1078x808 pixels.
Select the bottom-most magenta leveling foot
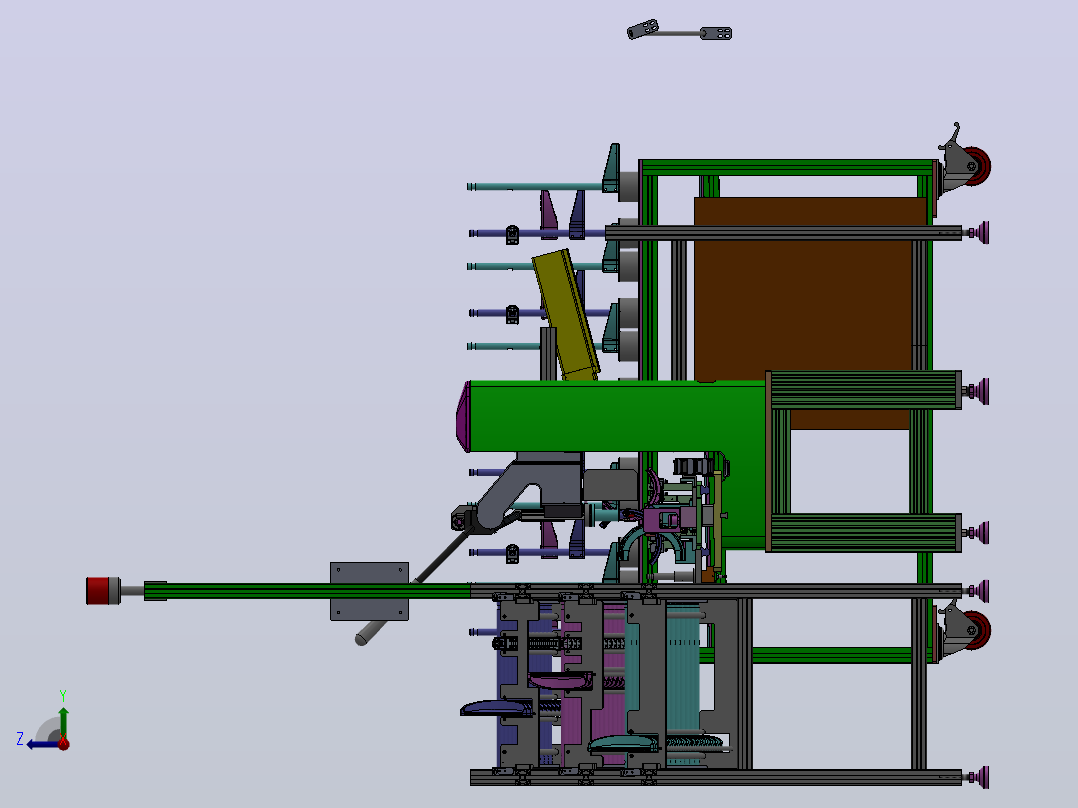pos(979,777)
